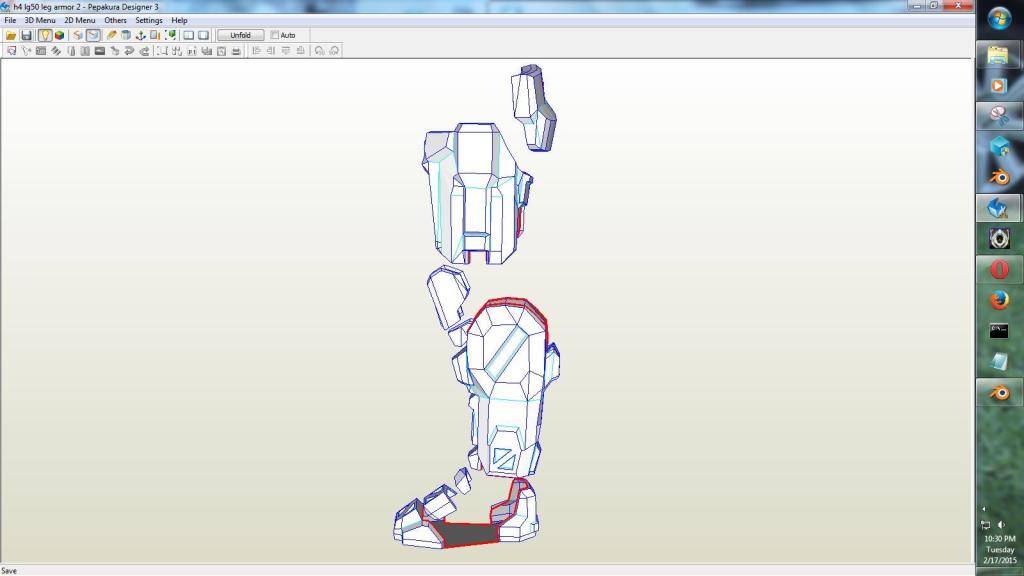Screen dimensions: 1024x576
Task: Click the thigh armor piece in 3D view
Action: click(476, 193)
